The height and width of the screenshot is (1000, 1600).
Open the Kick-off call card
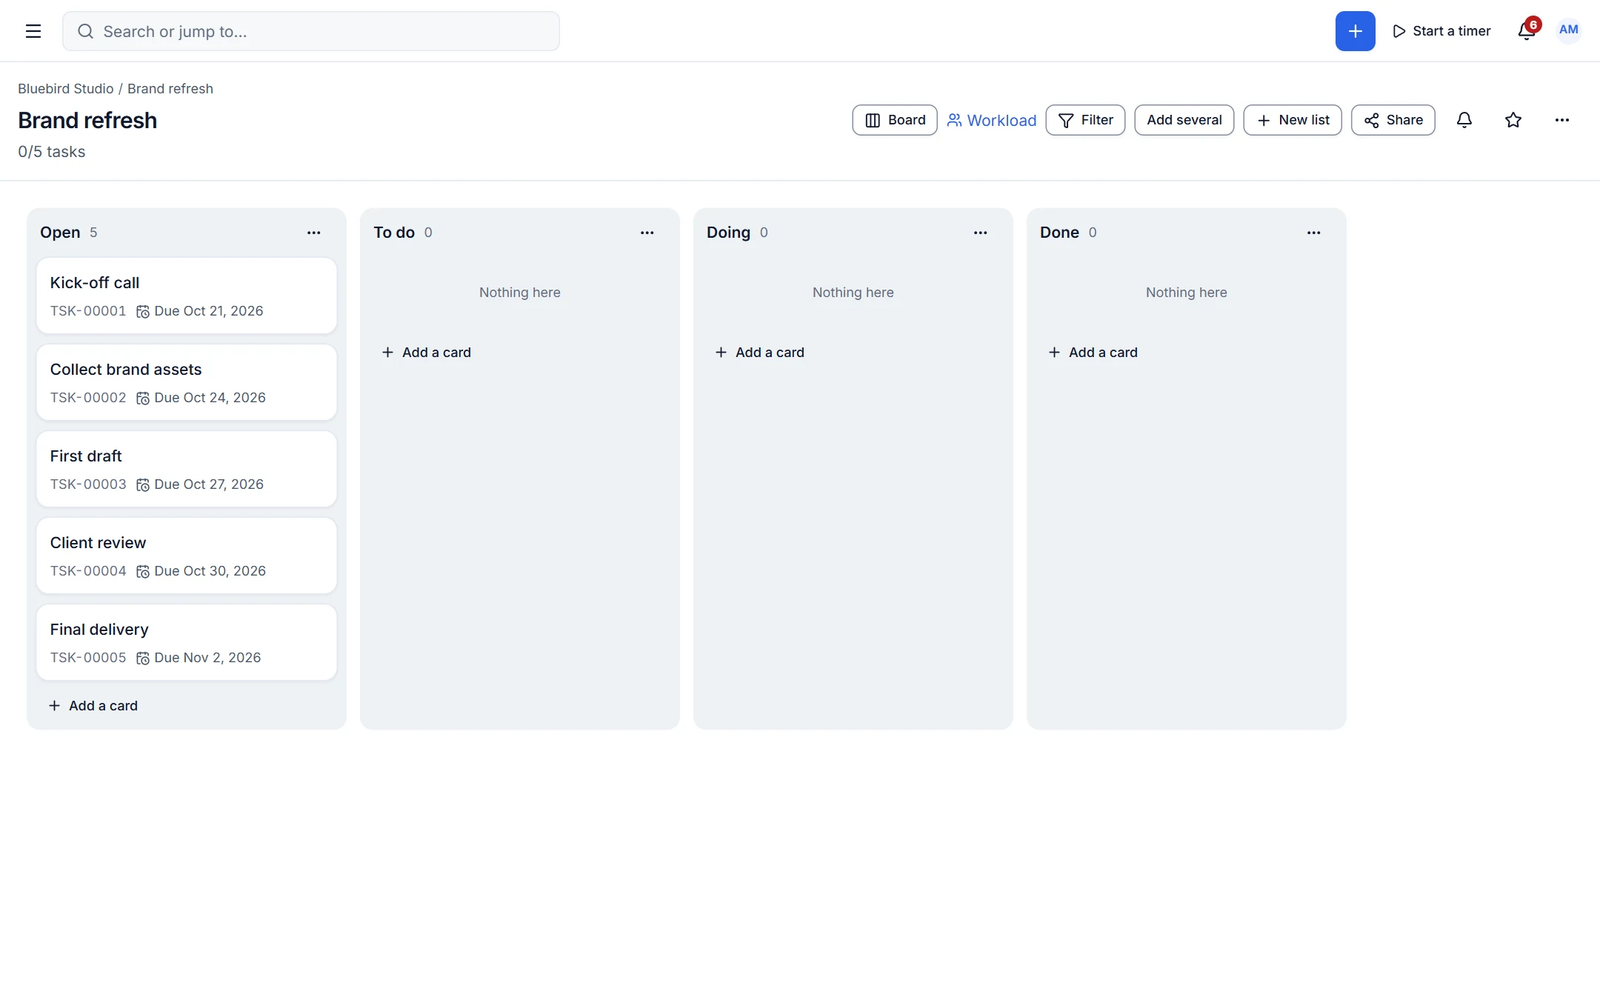187,296
